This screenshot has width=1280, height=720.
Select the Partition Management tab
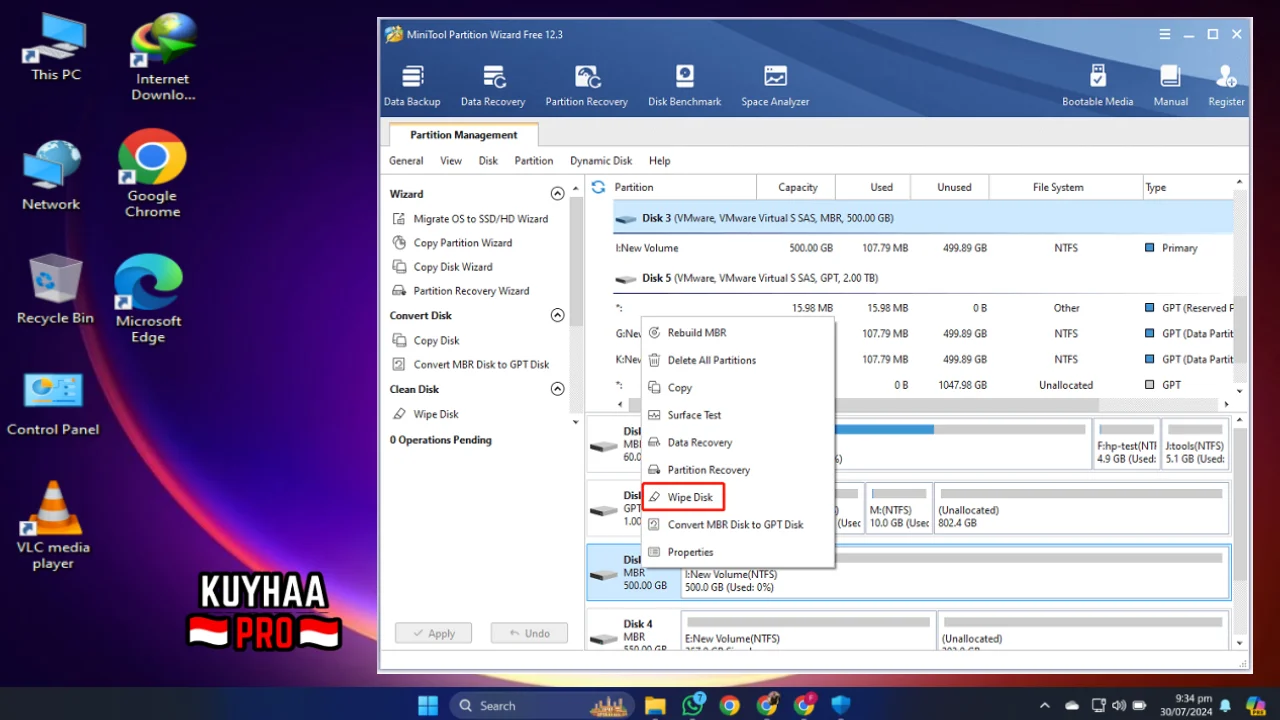pos(464,135)
